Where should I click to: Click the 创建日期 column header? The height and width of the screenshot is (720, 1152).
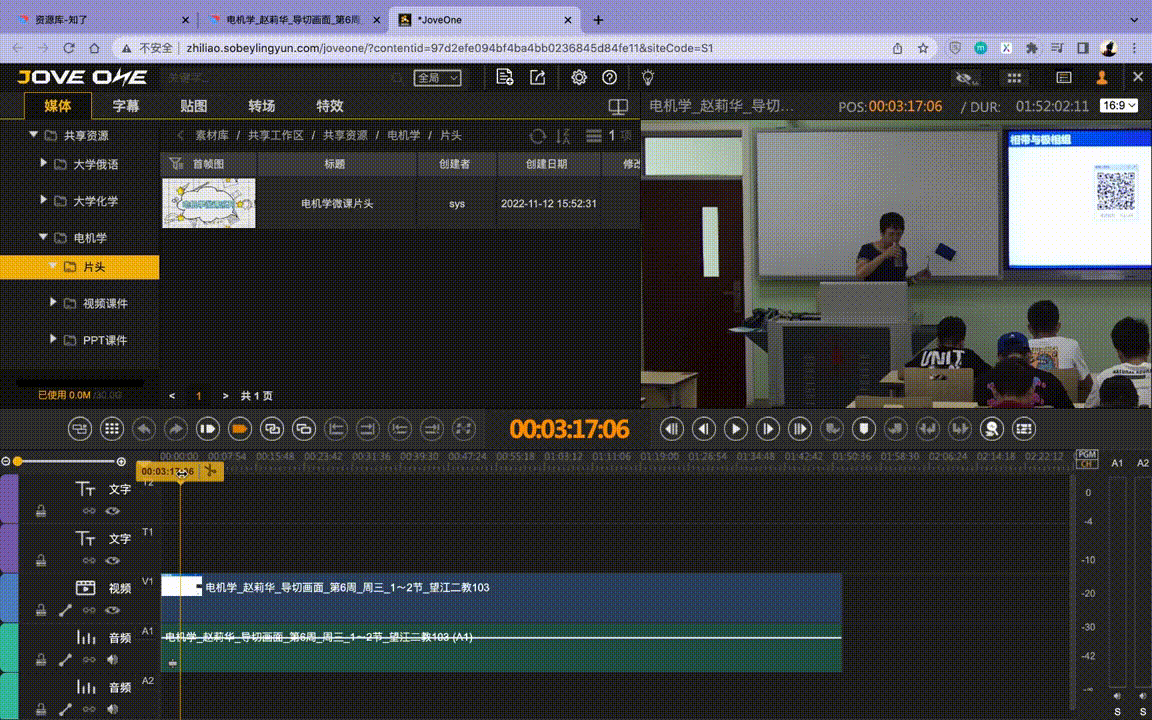click(546, 164)
